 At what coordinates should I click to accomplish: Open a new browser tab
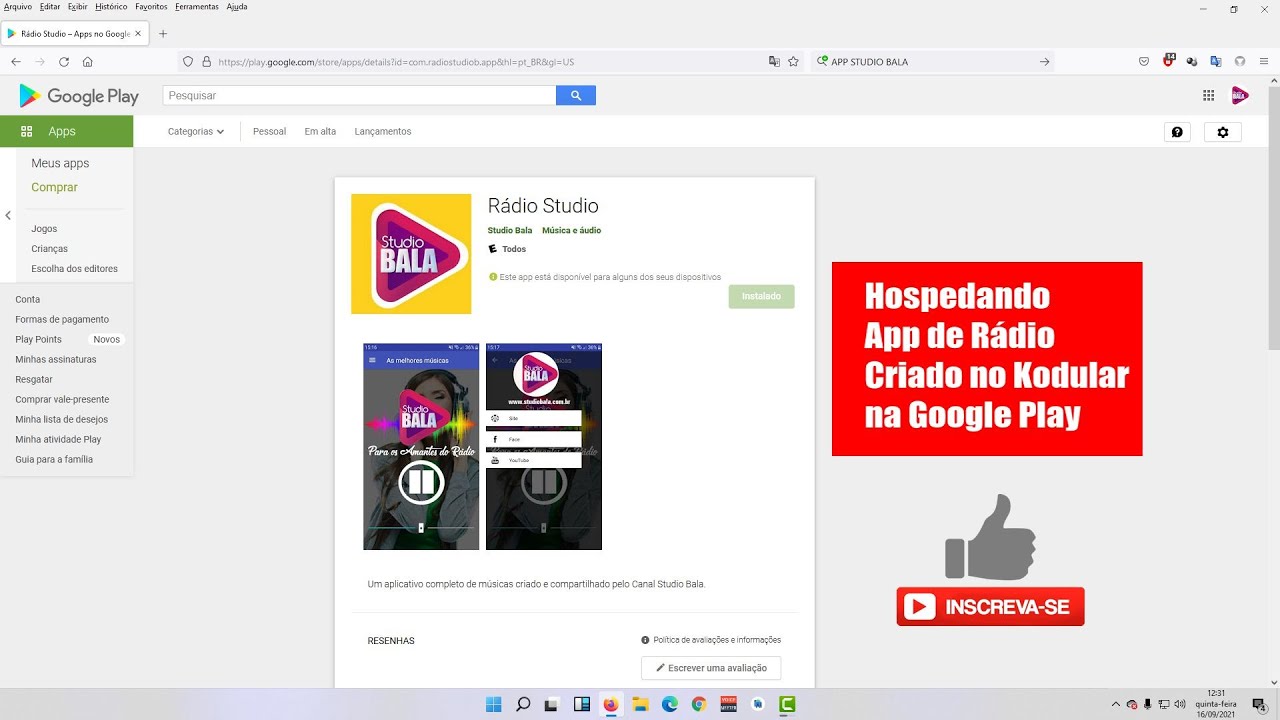tap(163, 34)
